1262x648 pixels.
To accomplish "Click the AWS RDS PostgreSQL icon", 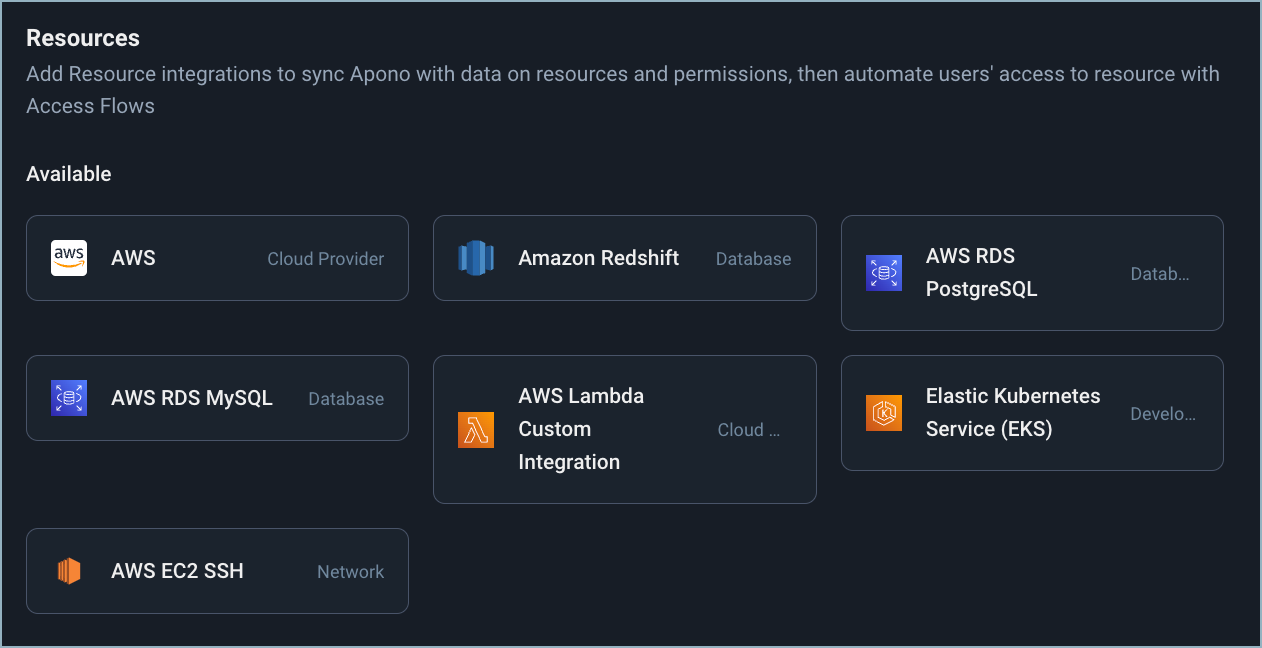I will [x=883, y=273].
